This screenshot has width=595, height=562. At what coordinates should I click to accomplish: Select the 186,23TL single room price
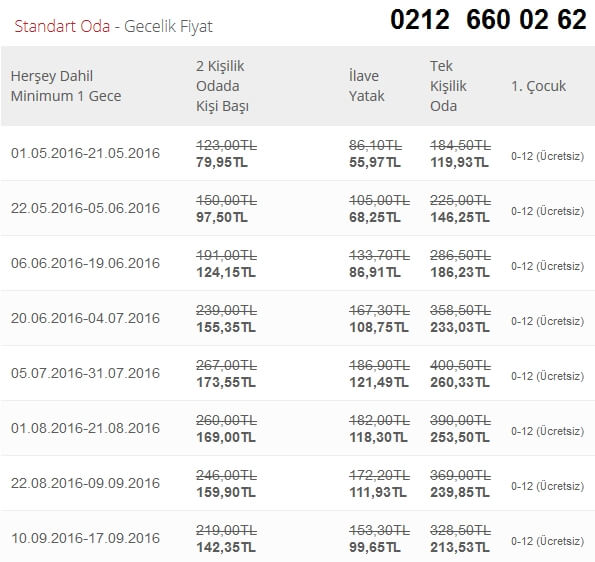coord(460,272)
